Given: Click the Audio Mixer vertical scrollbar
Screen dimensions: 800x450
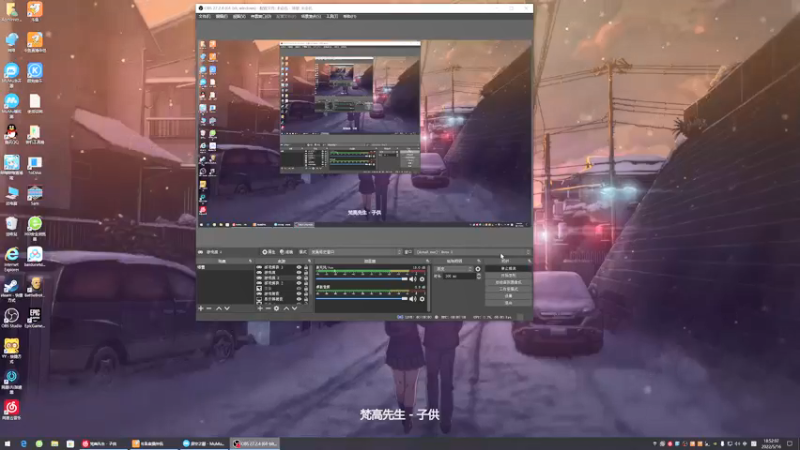Looking at the screenshot, I should pos(429,288).
